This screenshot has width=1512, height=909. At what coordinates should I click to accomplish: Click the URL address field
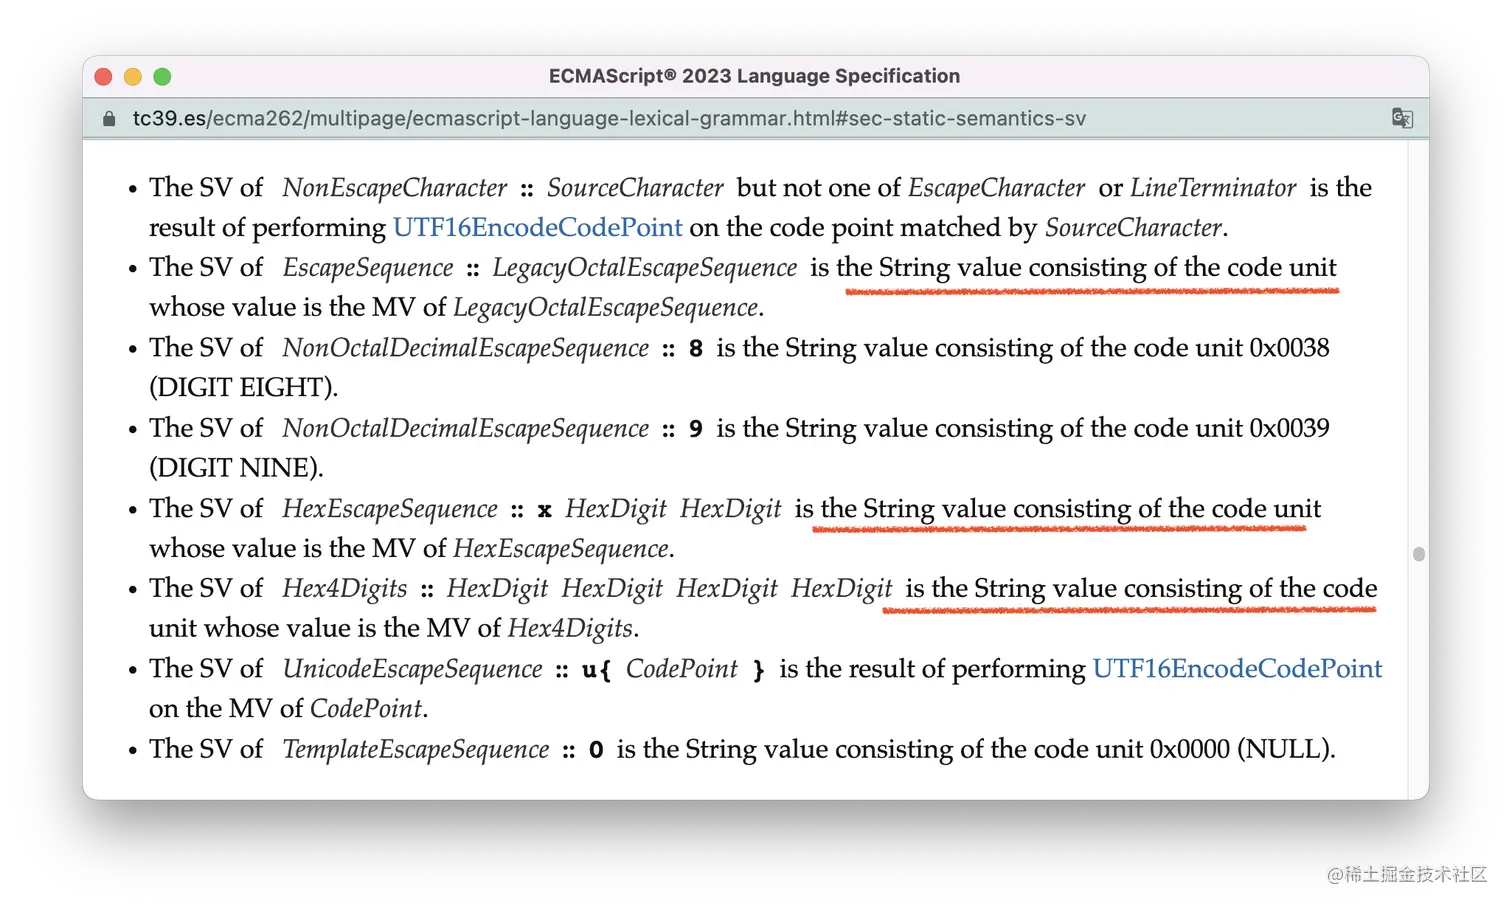point(609,118)
